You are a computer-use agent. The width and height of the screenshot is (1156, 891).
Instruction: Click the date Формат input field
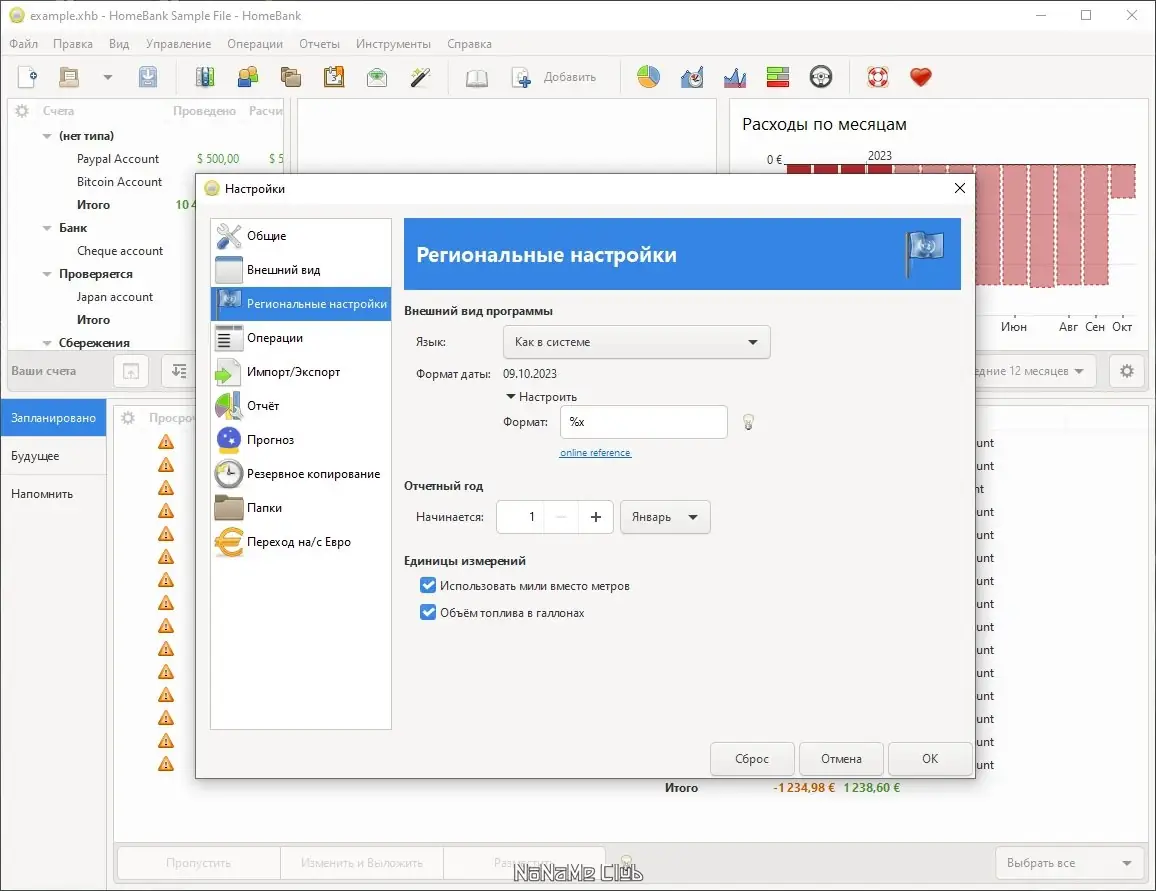[x=644, y=422]
